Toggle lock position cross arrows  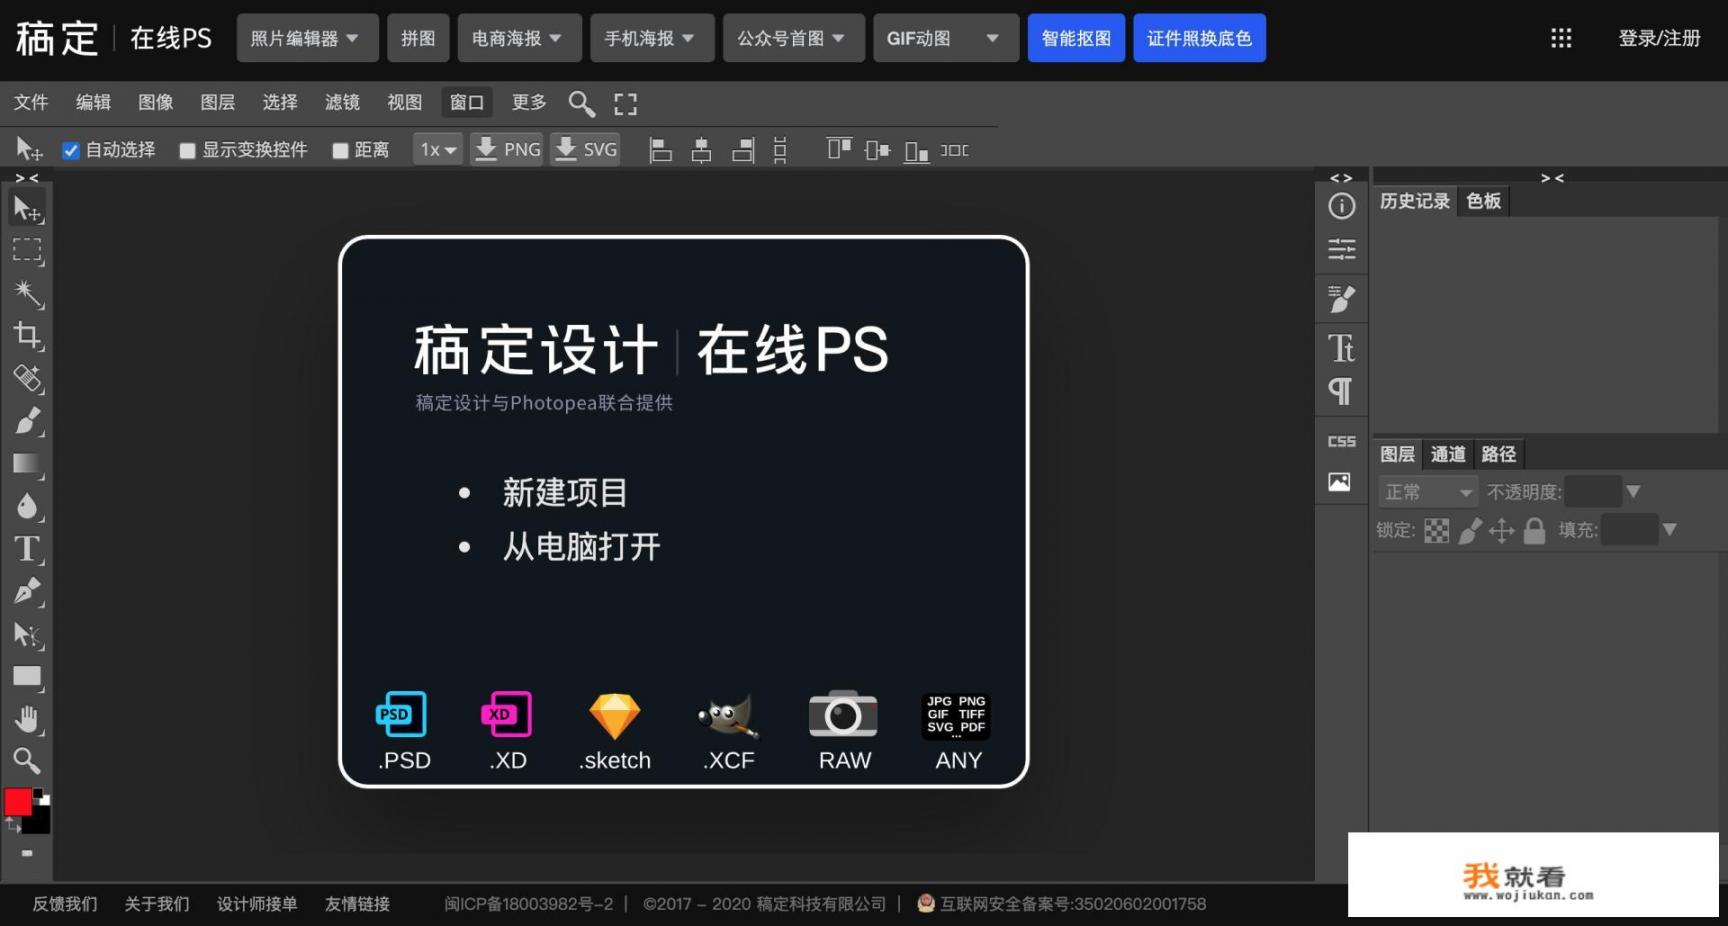[1501, 531]
